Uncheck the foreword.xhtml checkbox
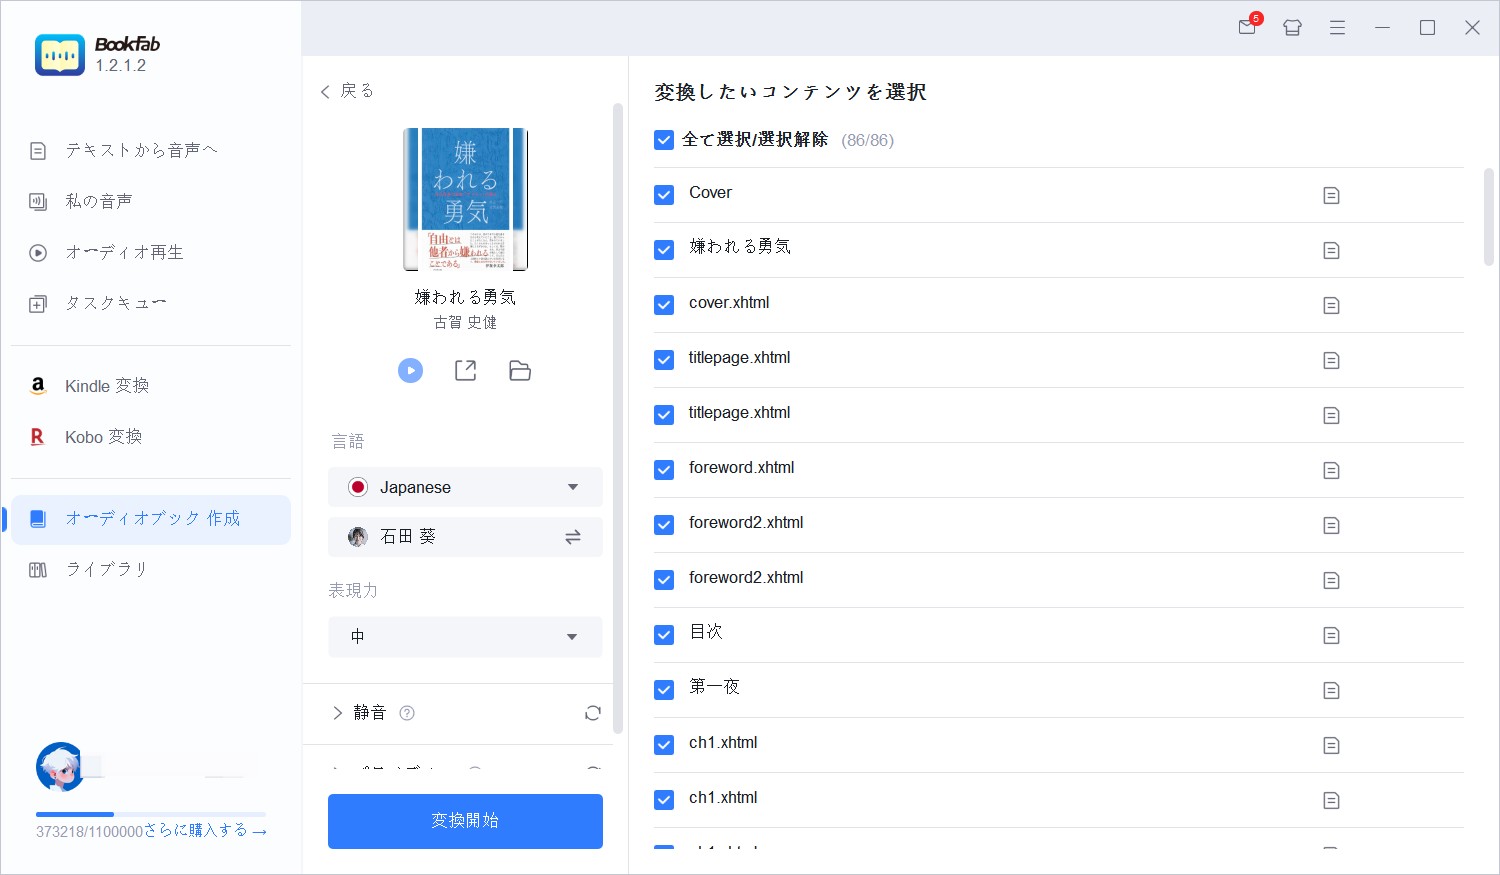1500x875 pixels. 664,470
